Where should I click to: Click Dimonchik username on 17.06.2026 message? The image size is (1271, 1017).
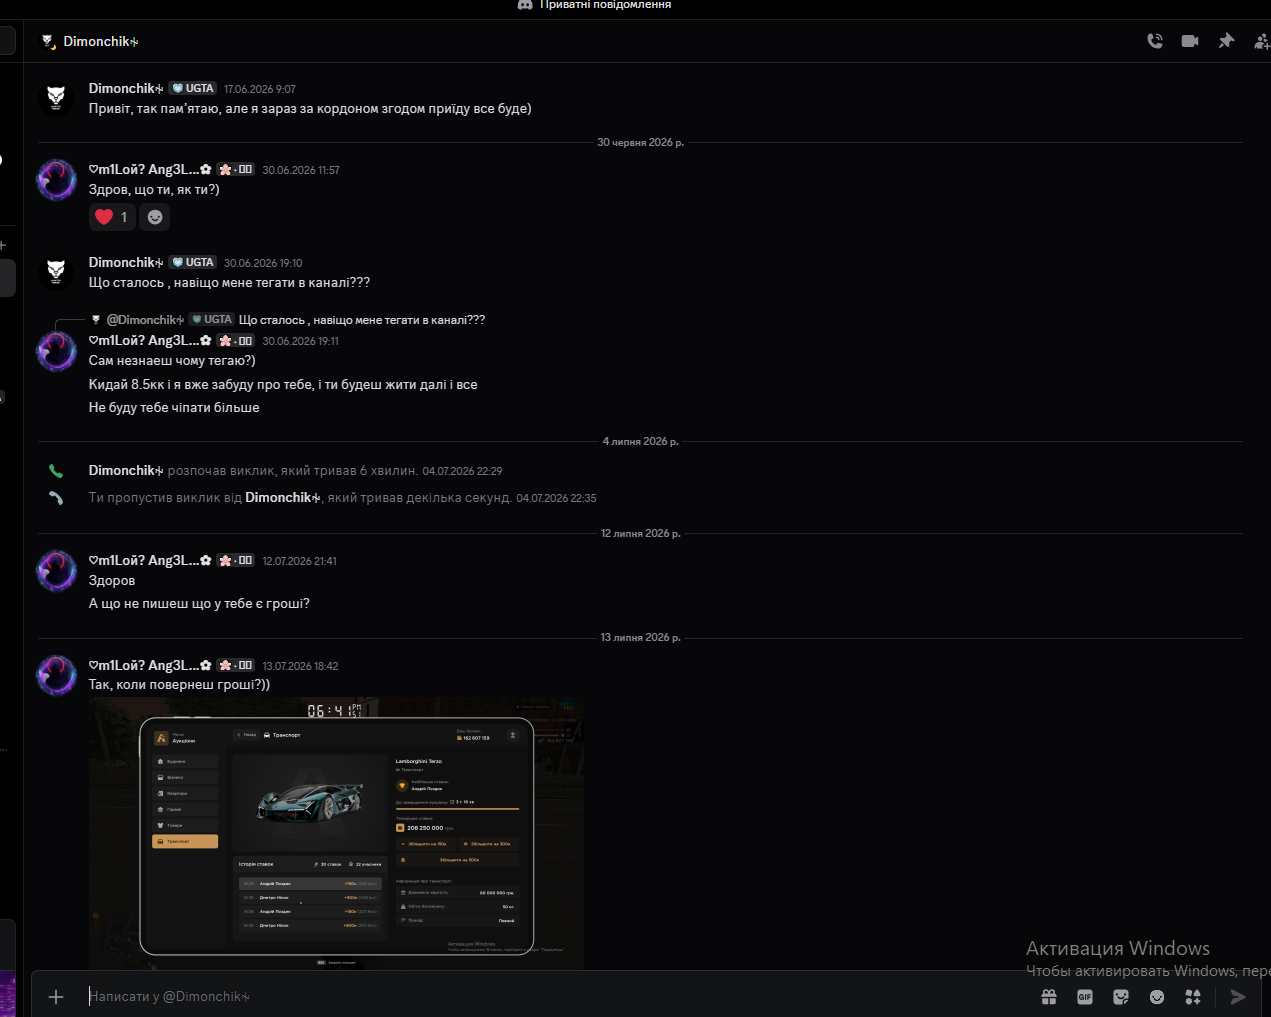click(x=126, y=88)
